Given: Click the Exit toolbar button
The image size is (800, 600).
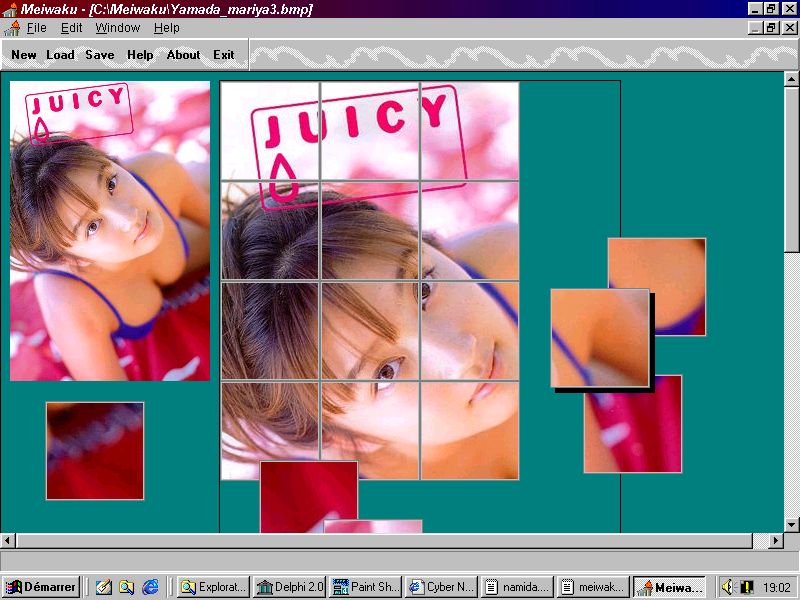Looking at the screenshot, I should (223, 55).
